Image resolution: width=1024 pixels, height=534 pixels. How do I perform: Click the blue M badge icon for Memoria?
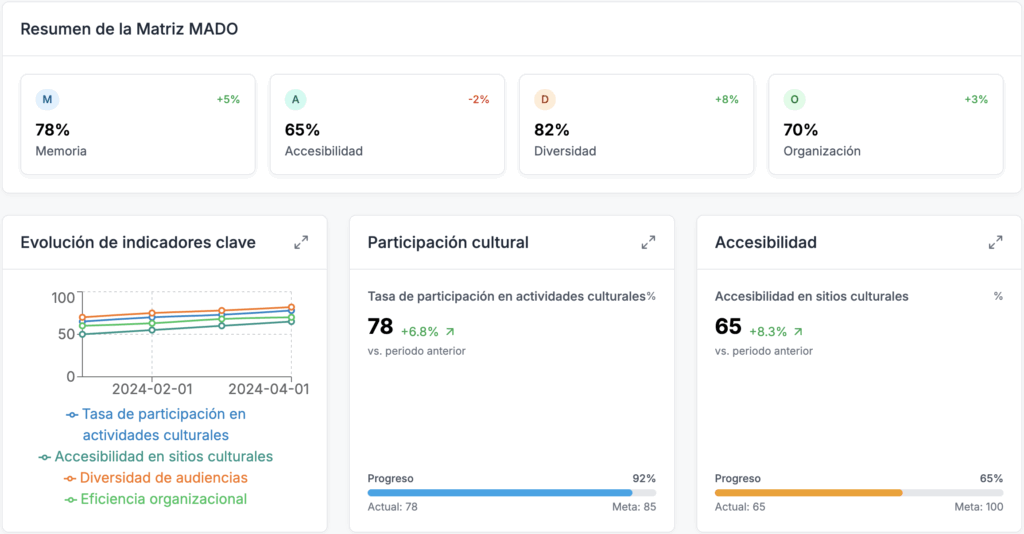pyautogui.click(x=47, y=99)
